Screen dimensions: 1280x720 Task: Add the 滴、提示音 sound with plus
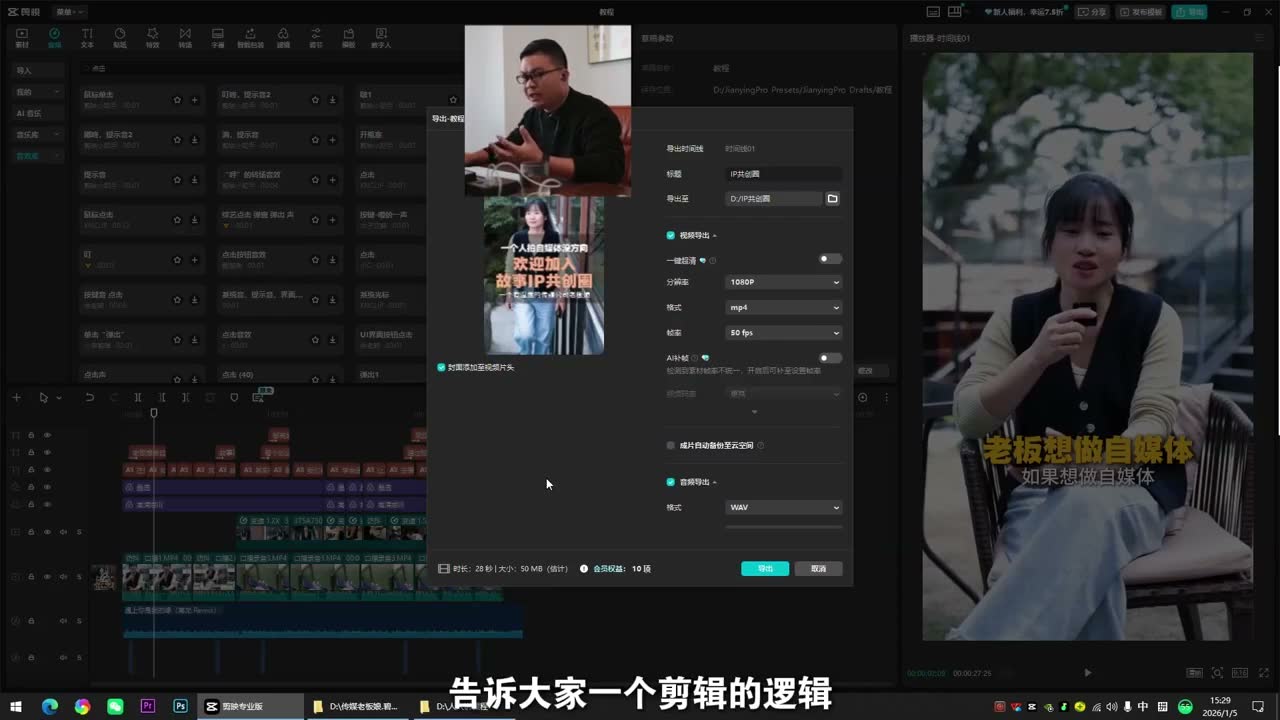click(332, 140)
